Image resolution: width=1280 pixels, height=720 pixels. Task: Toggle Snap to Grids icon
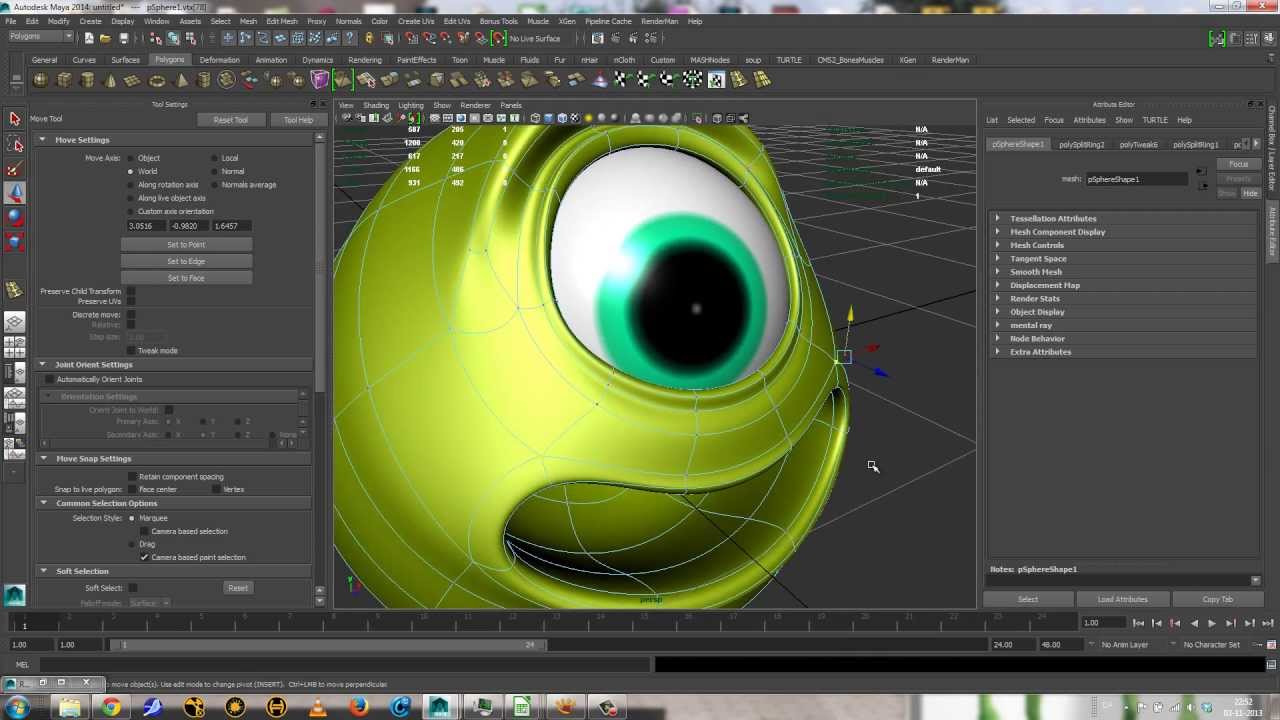tap(411, 38)
